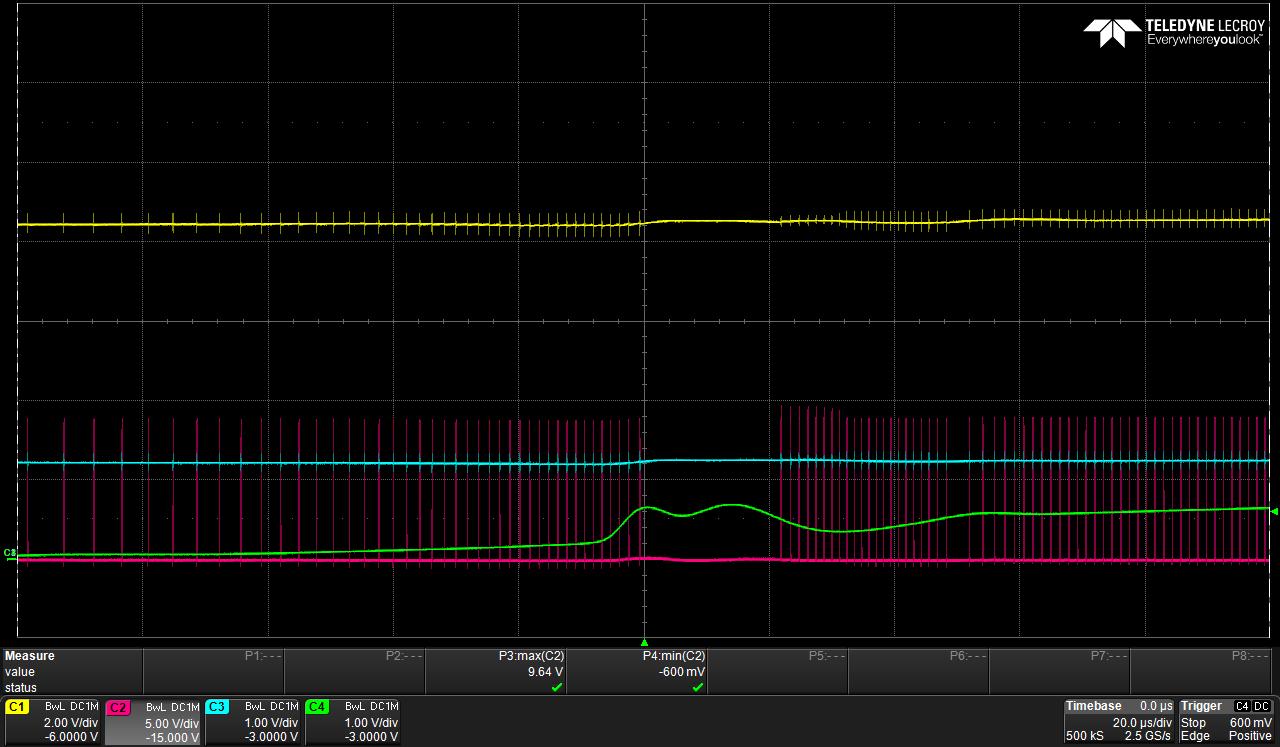Click the C3 -3.0000 V offset value
Image resolution: width=1280 pixels, height=747 pixels.
[x=271, y=737]
